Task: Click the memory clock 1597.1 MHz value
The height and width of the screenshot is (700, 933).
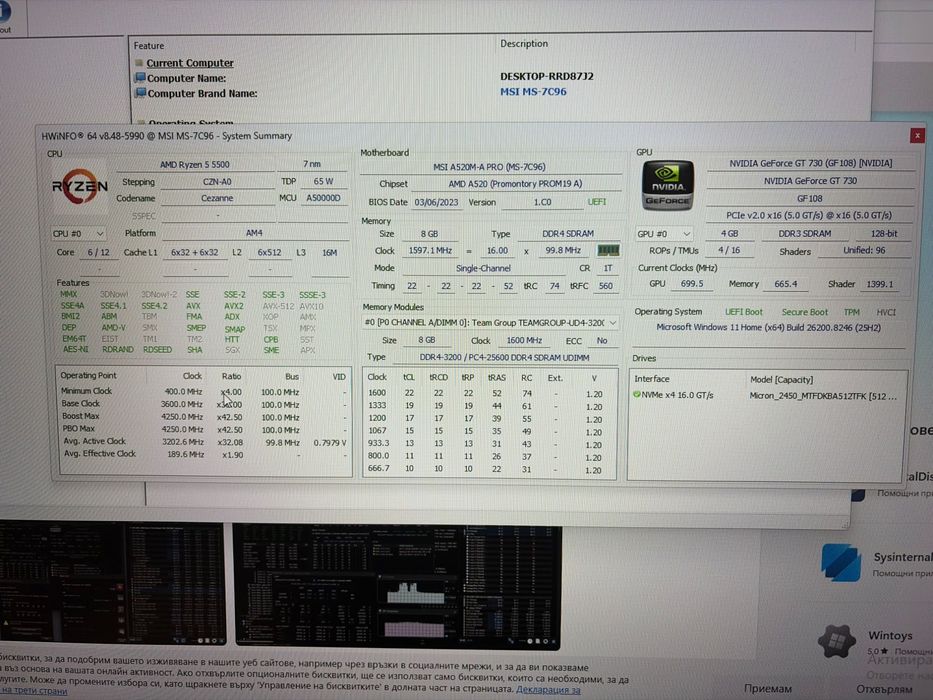Action: coord(430,251)
